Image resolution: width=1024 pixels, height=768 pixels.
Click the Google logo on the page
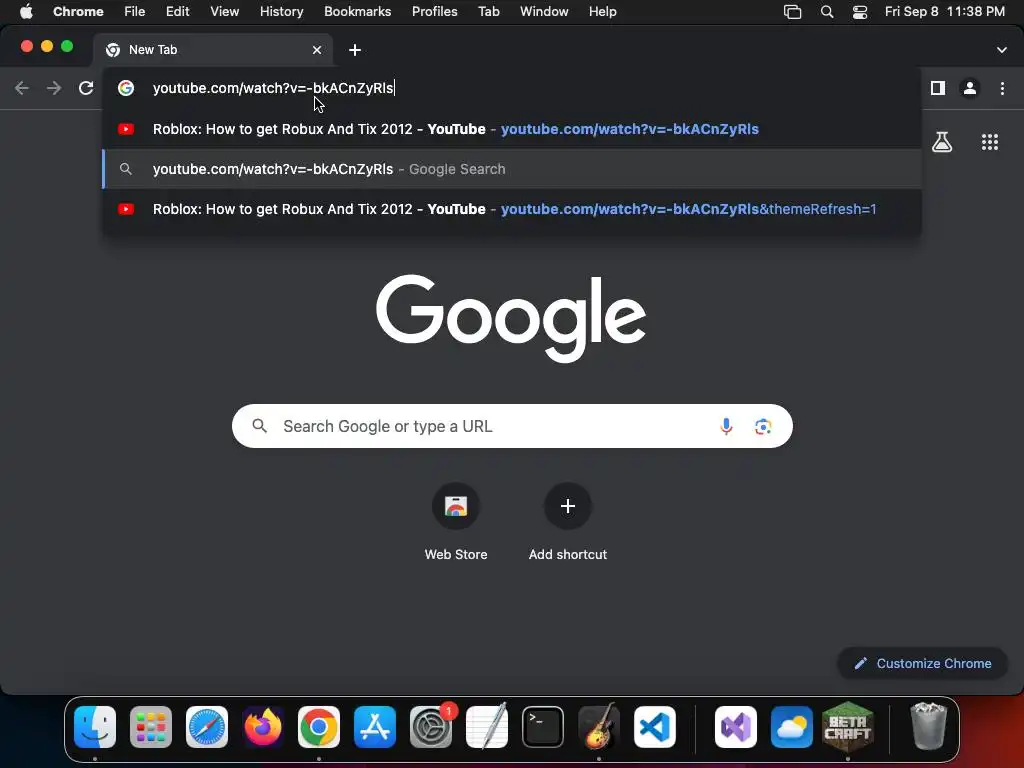coord(511,317)
